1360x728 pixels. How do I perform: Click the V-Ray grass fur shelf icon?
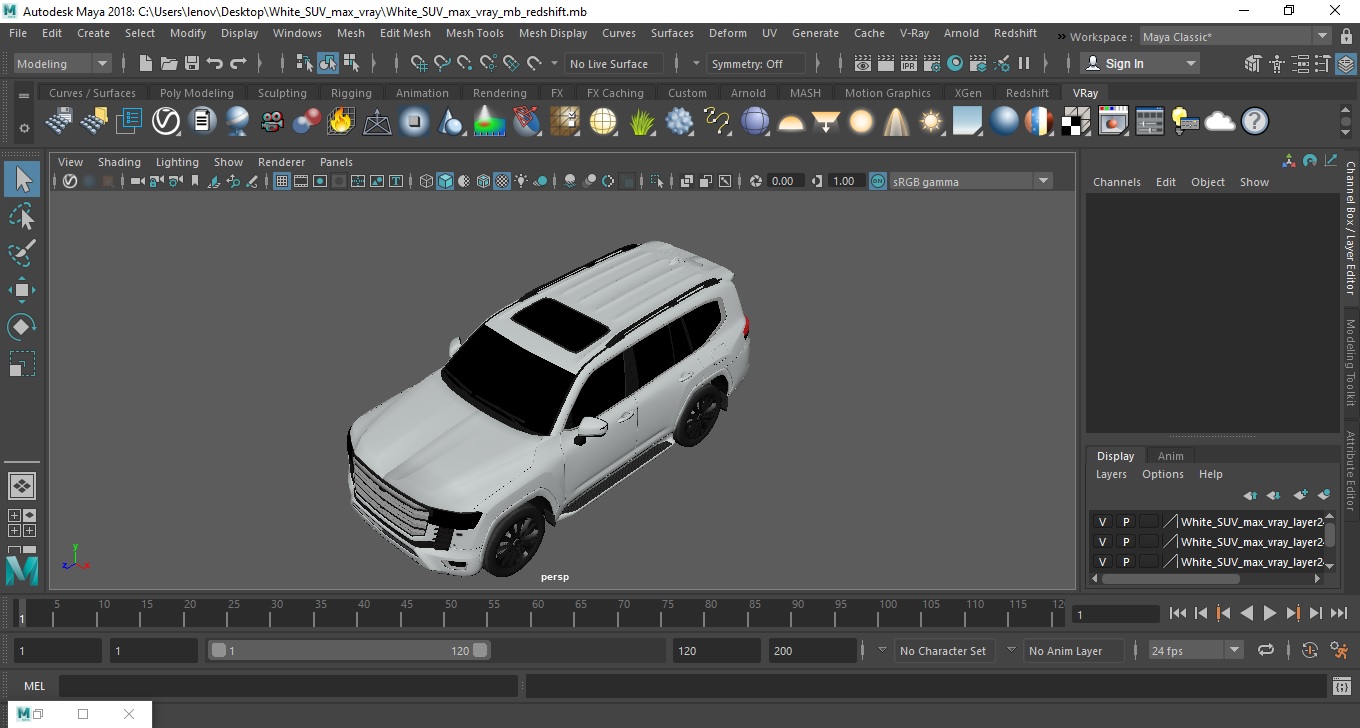click(642, 122)
